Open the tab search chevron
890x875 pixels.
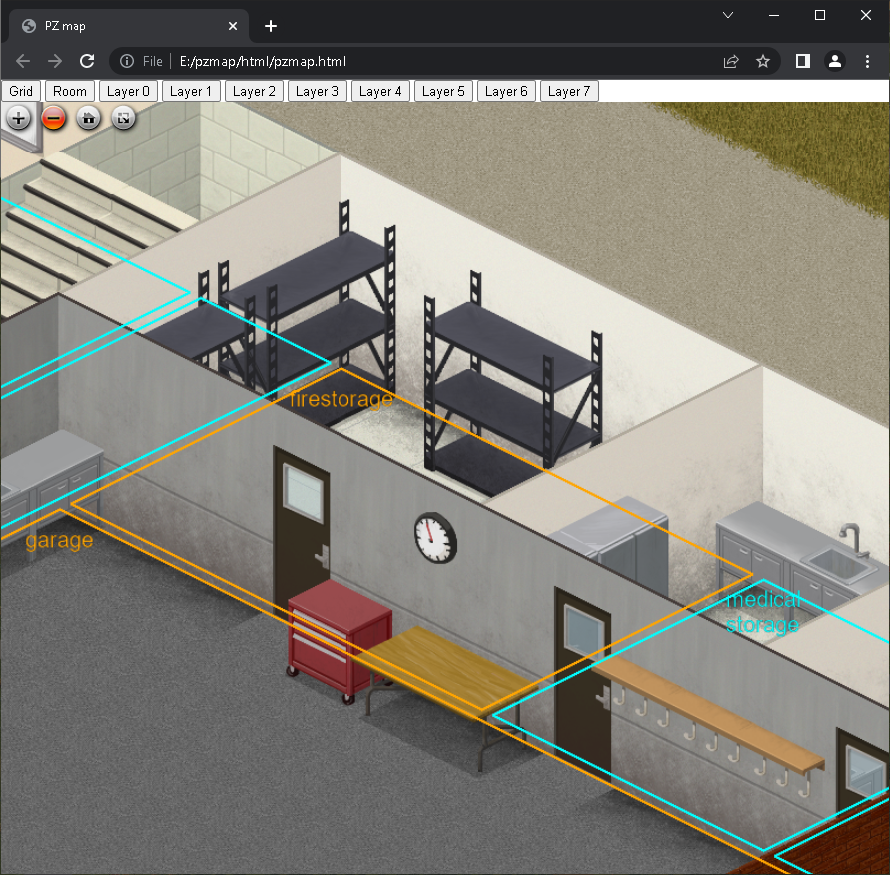click(728, 15)
